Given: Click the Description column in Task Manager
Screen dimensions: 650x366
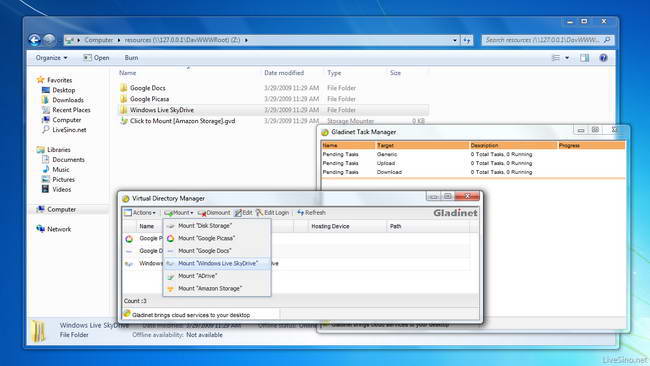Looking at the screenshot, I should pos(513,145).
